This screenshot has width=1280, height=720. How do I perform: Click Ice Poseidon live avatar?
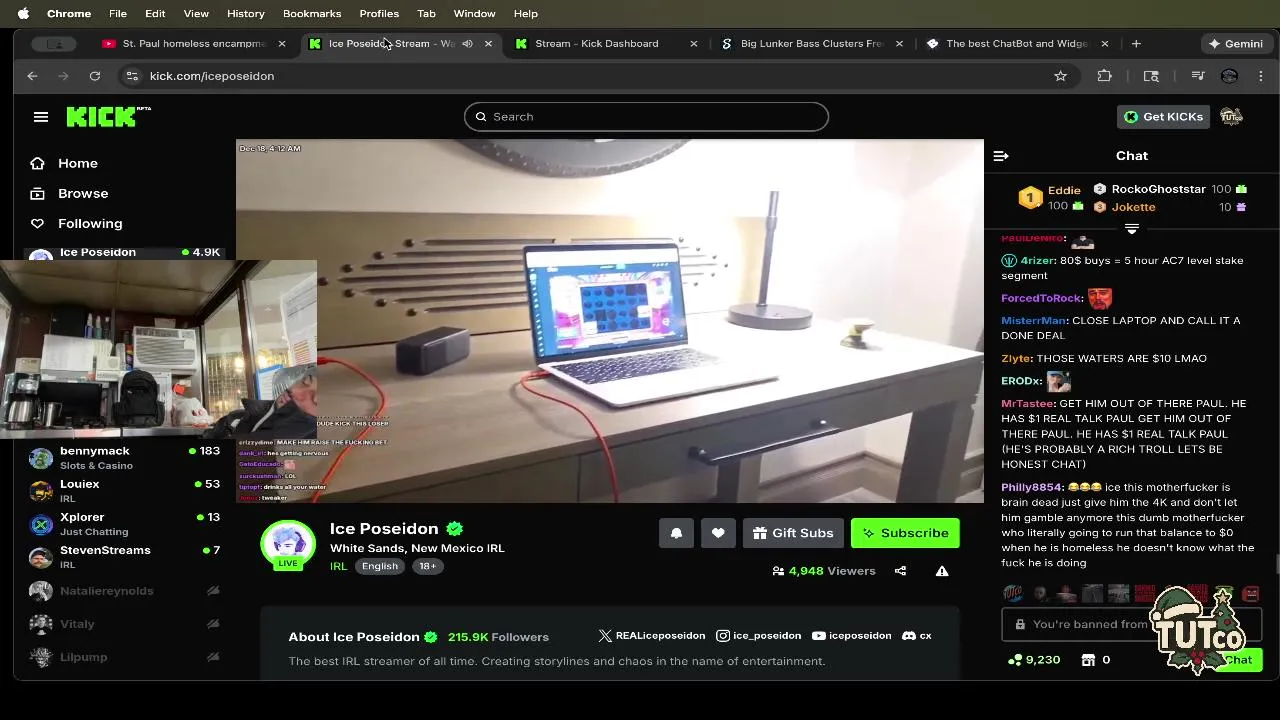[288, 544]
